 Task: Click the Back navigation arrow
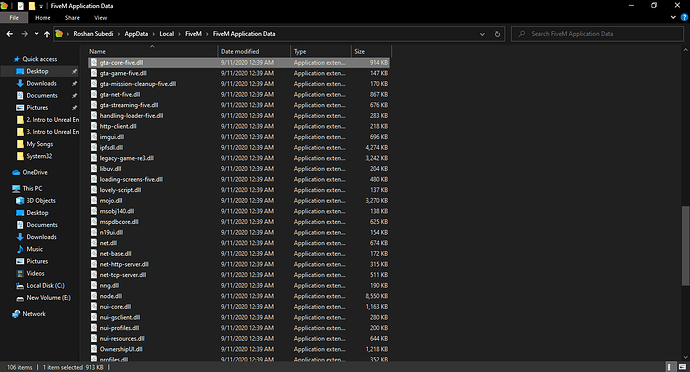tap(10, 34)
